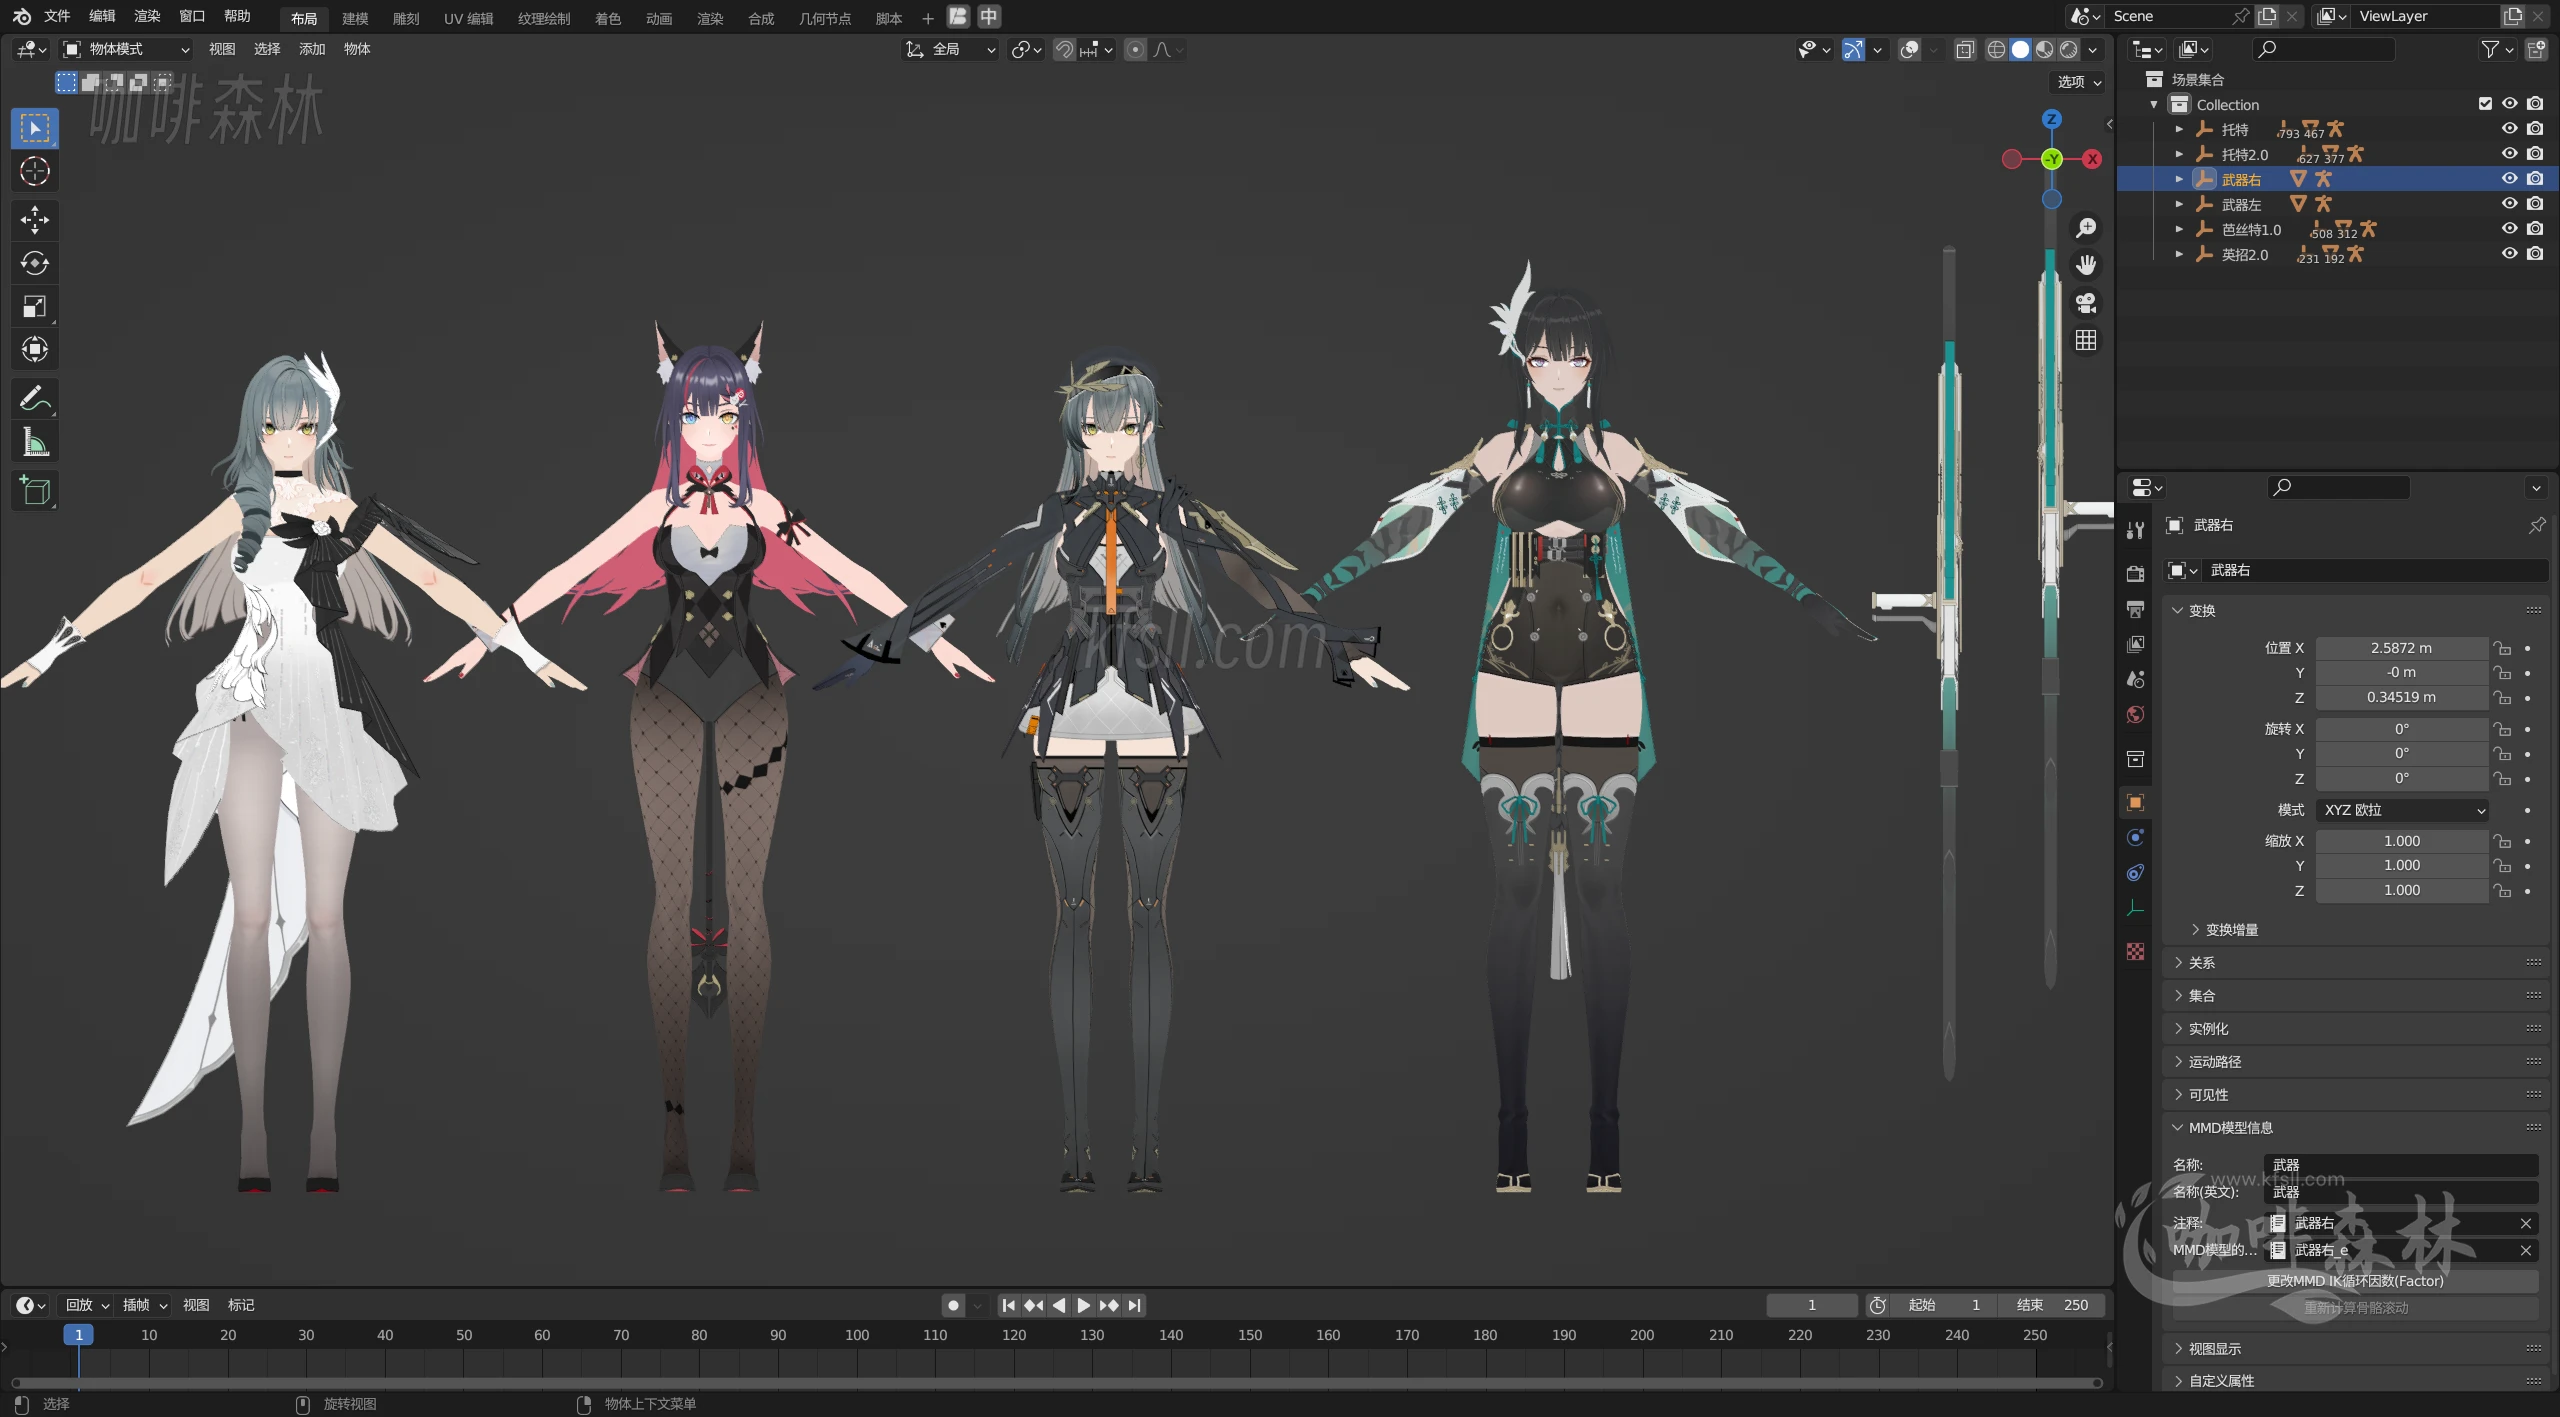
Task: Hide 托特2.0 with its eye icon
Action: (x=2510, y=154)
